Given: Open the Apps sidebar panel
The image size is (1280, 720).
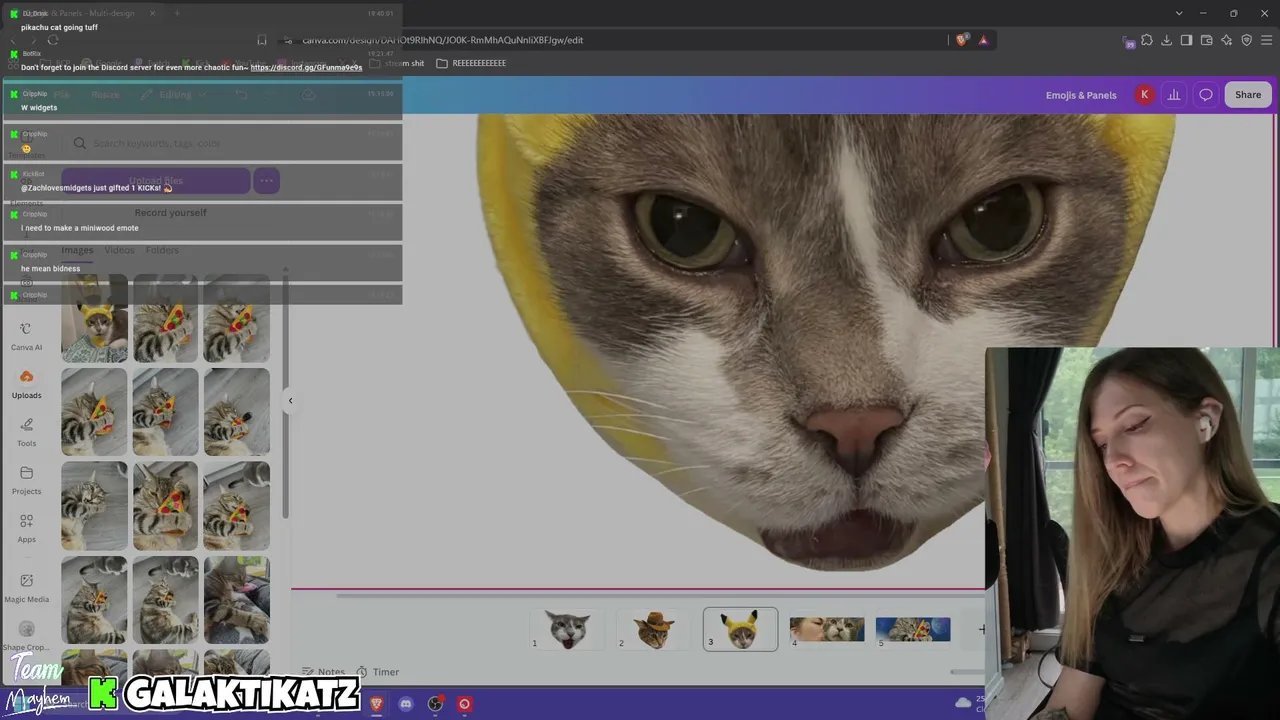Looking at the screenshot, I should click(26, 528).
